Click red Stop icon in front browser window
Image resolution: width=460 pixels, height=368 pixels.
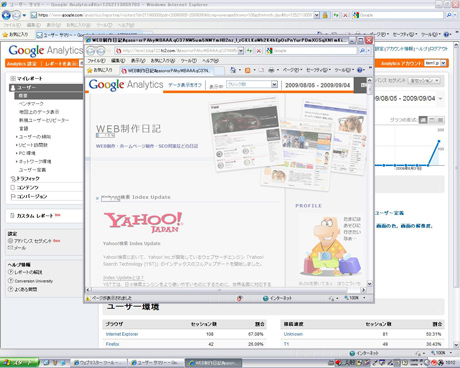259,51
